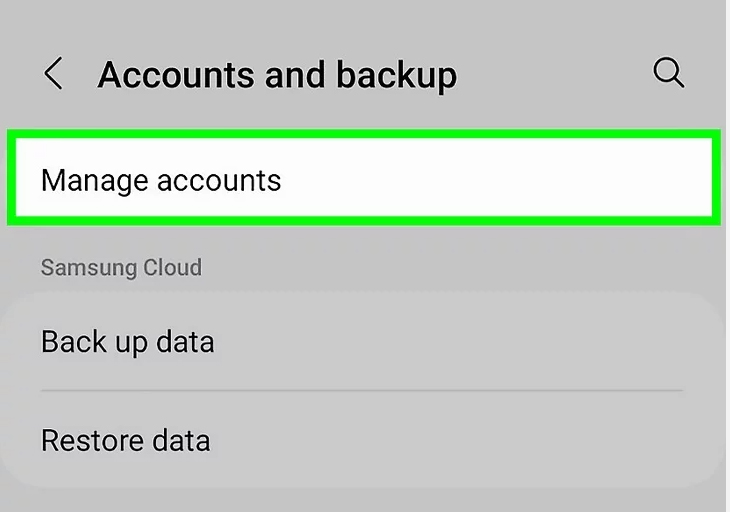Tap the back arrow icon

[54, 73]
